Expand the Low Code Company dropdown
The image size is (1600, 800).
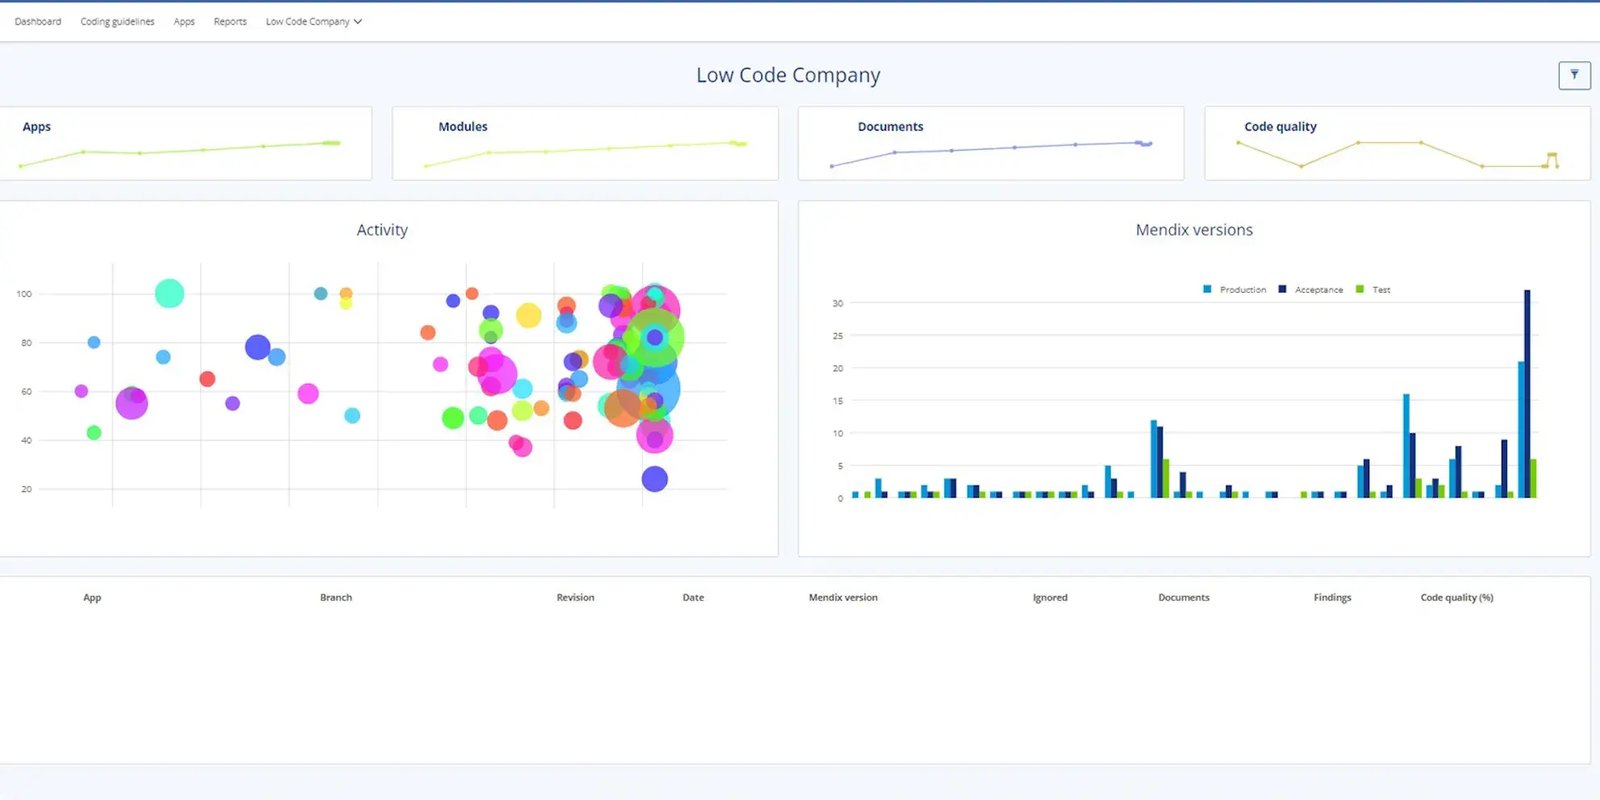pos(314,21)
